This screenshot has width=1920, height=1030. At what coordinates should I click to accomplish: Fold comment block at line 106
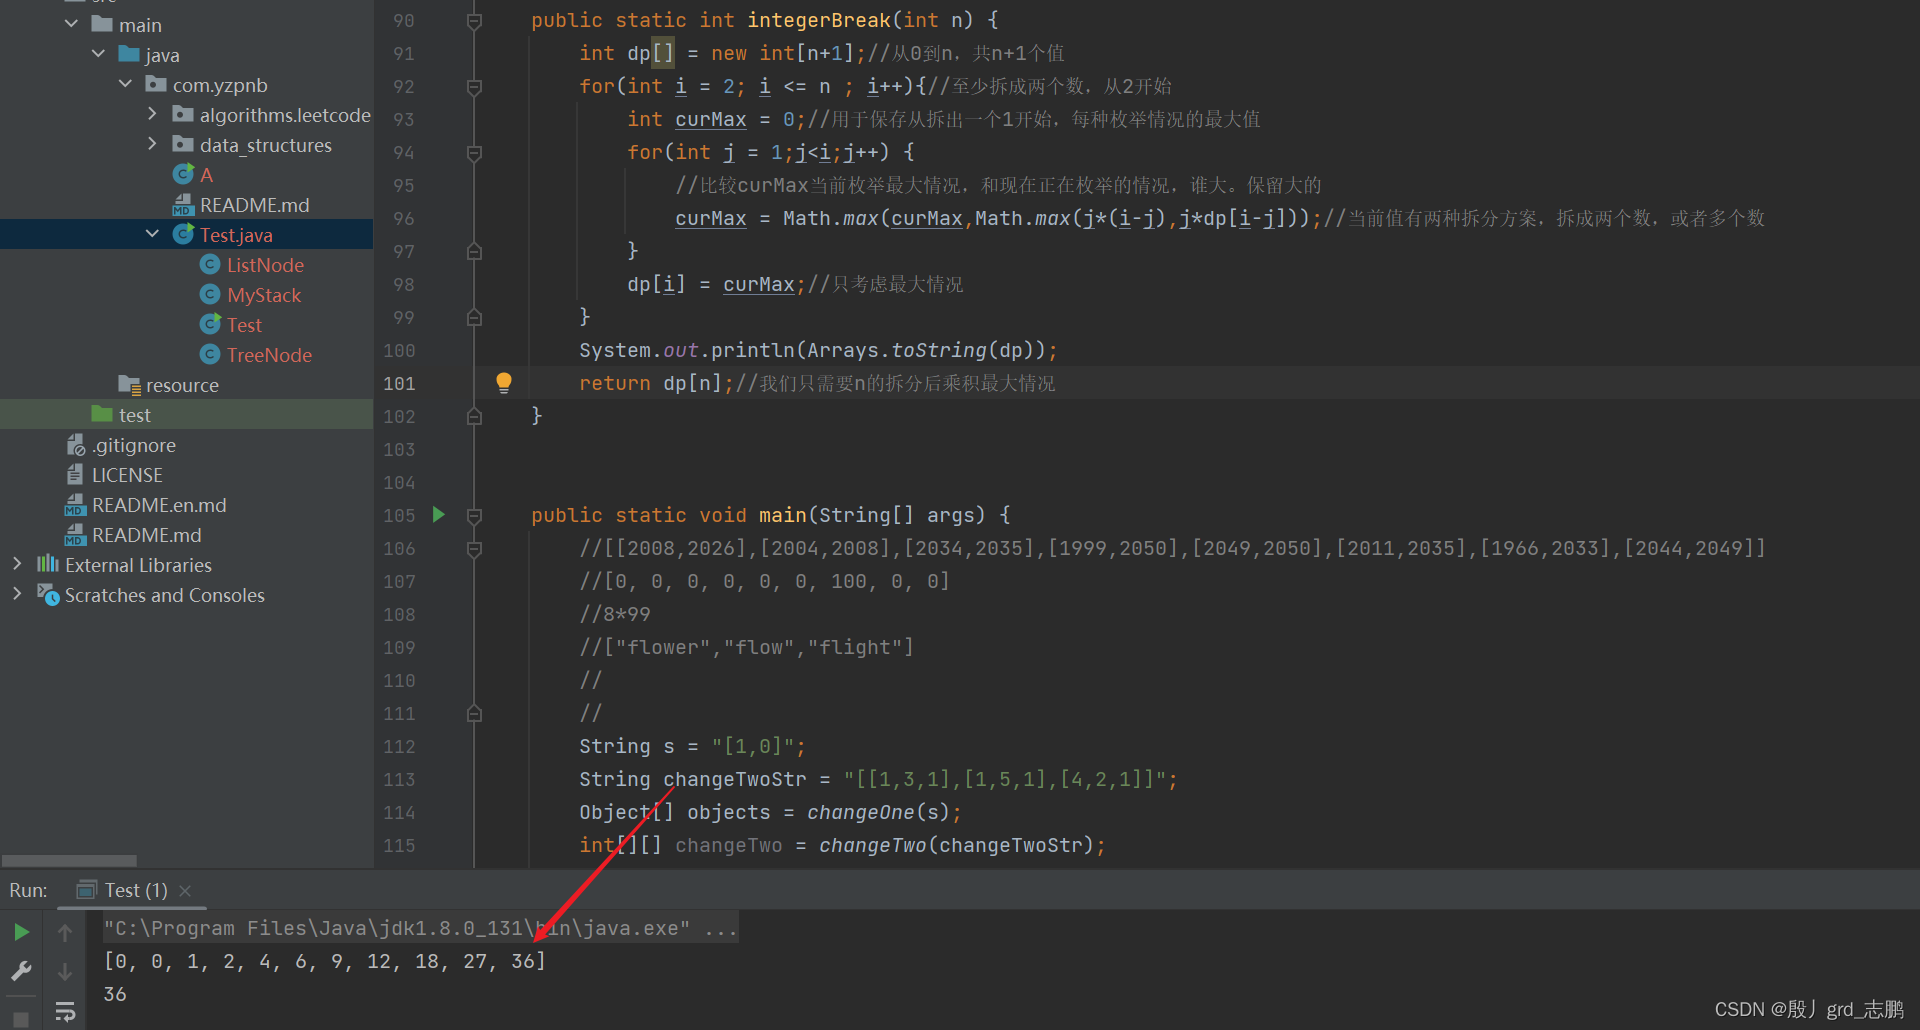coord(475,549)
